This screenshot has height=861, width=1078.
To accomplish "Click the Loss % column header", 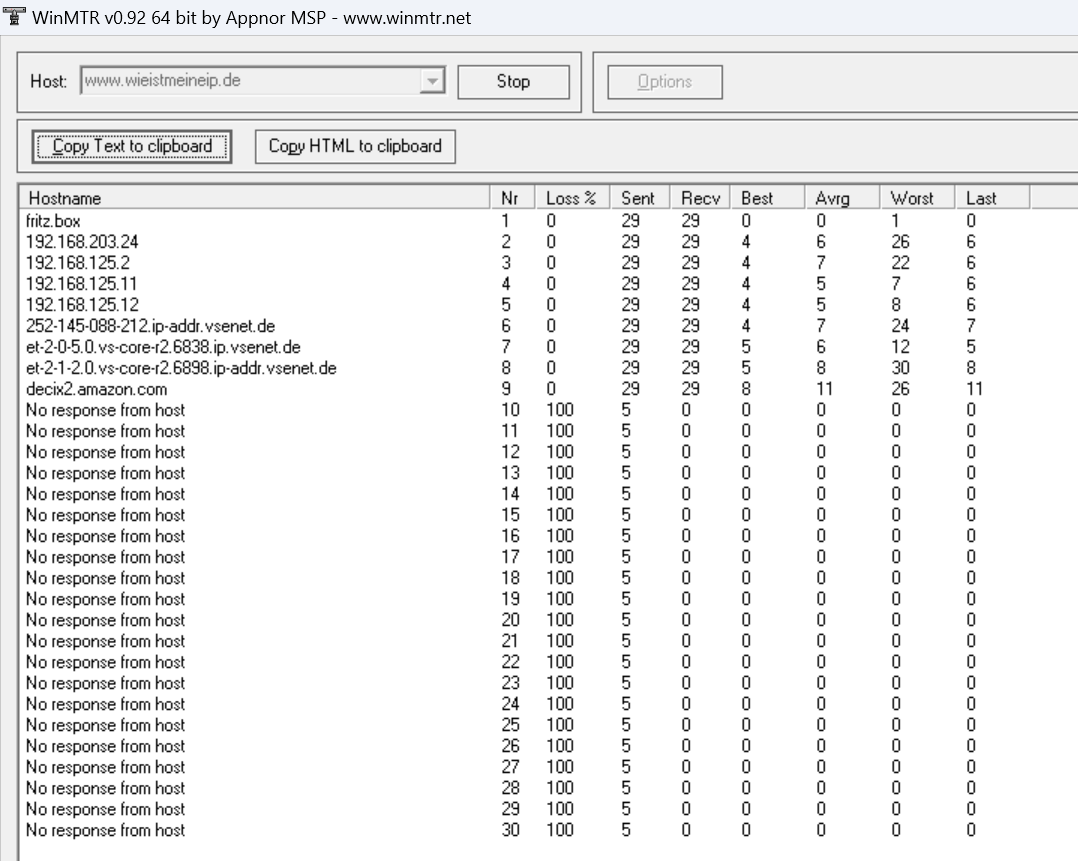I will [573, 198].
